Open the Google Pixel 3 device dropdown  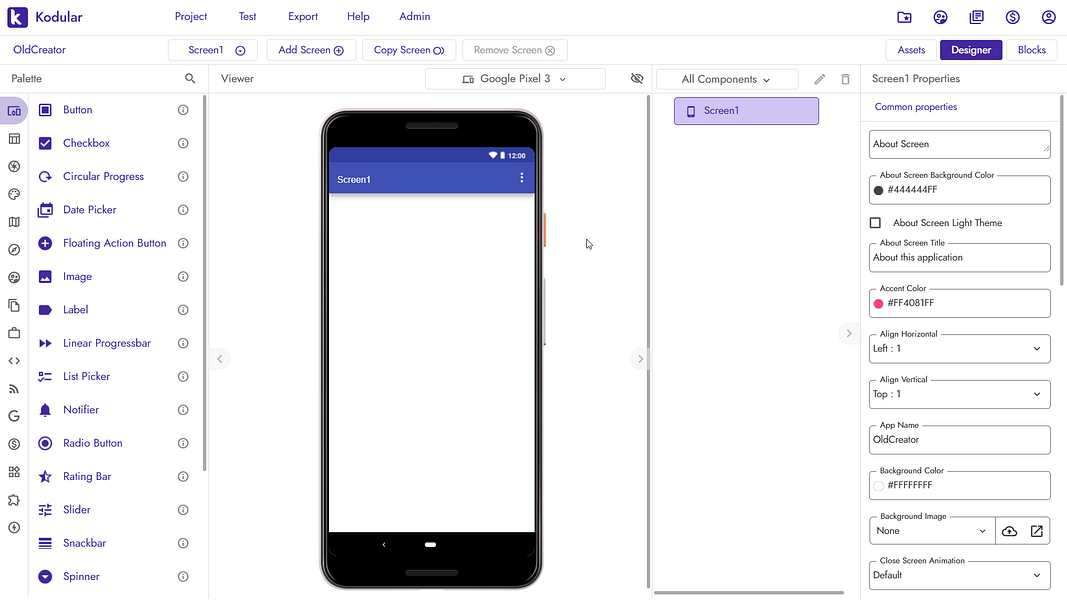pos(515,77)
